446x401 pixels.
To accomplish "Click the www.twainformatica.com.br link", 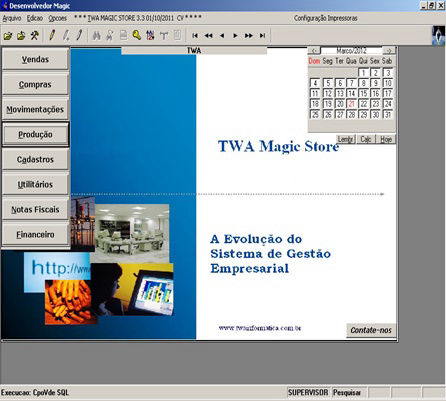I will click(260, 328).
